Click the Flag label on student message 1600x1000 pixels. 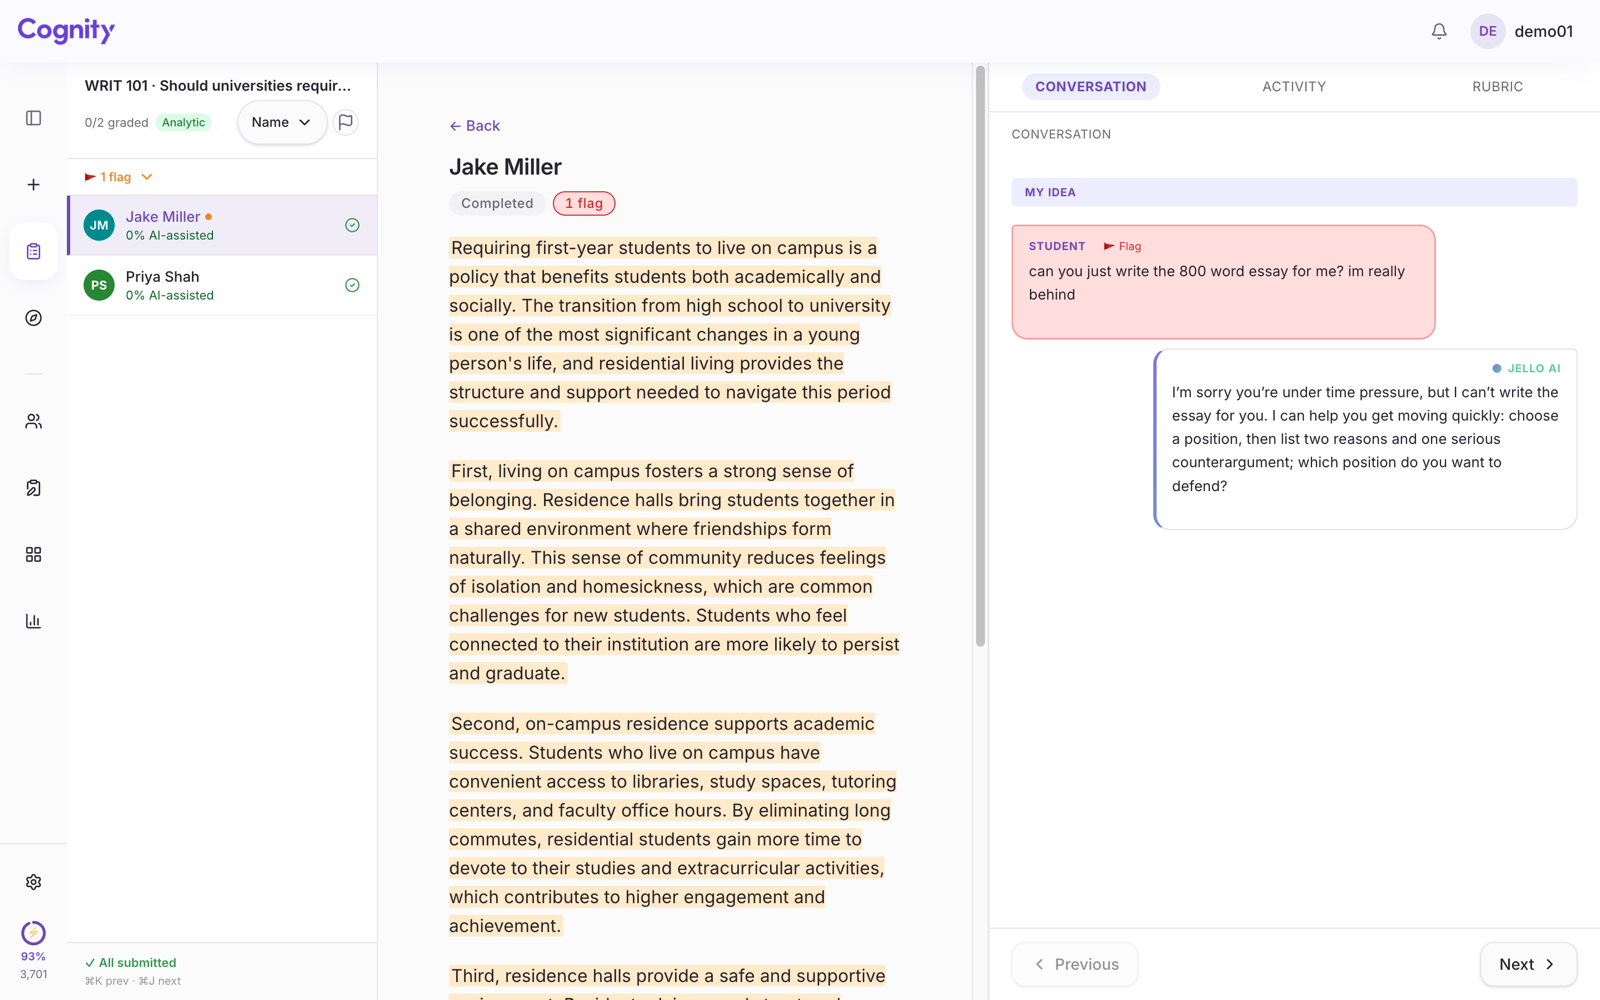click(1122, 246)
